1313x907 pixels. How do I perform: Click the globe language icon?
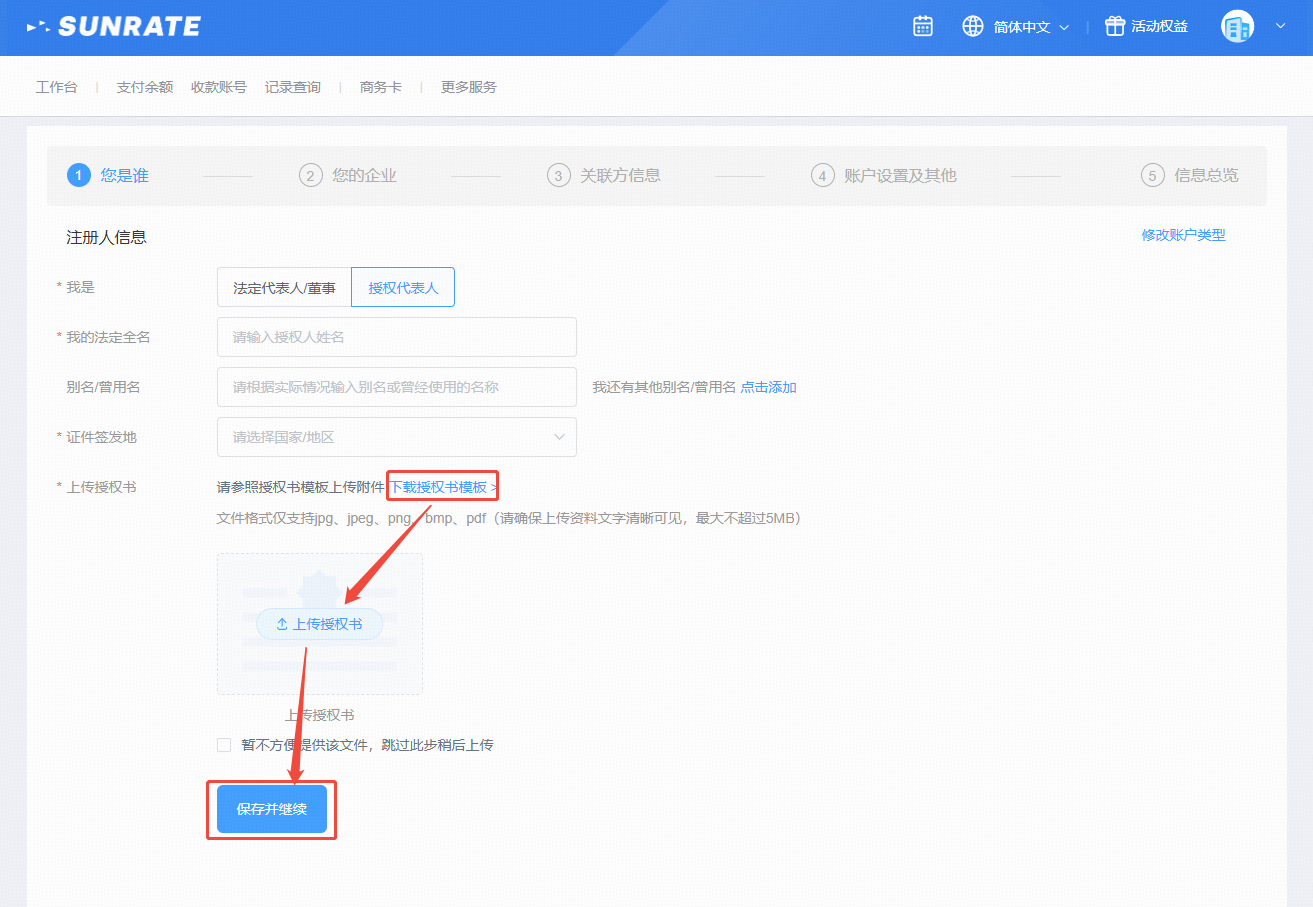point(972,27)
